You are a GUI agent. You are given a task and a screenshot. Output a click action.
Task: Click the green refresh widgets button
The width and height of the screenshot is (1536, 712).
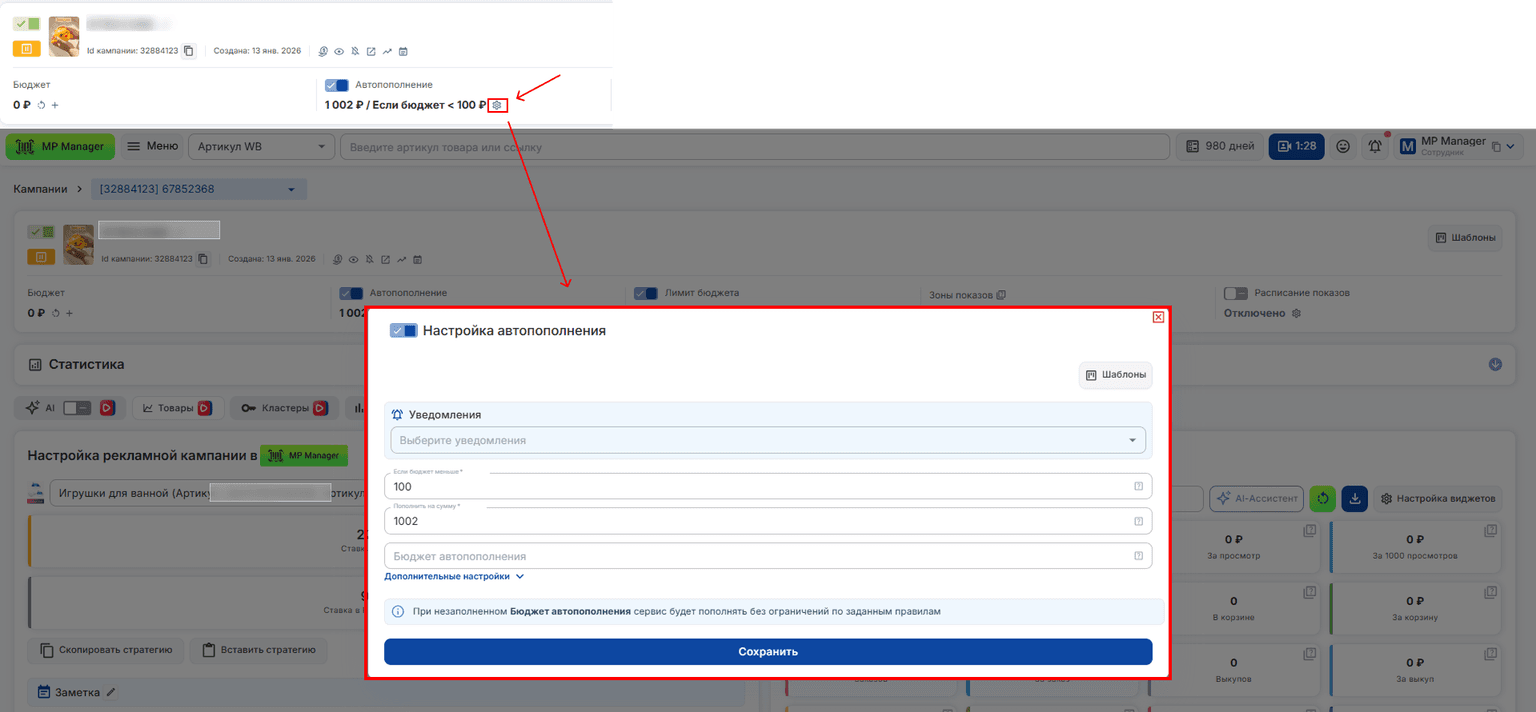pyautogui.click(x=1322, y=498)
